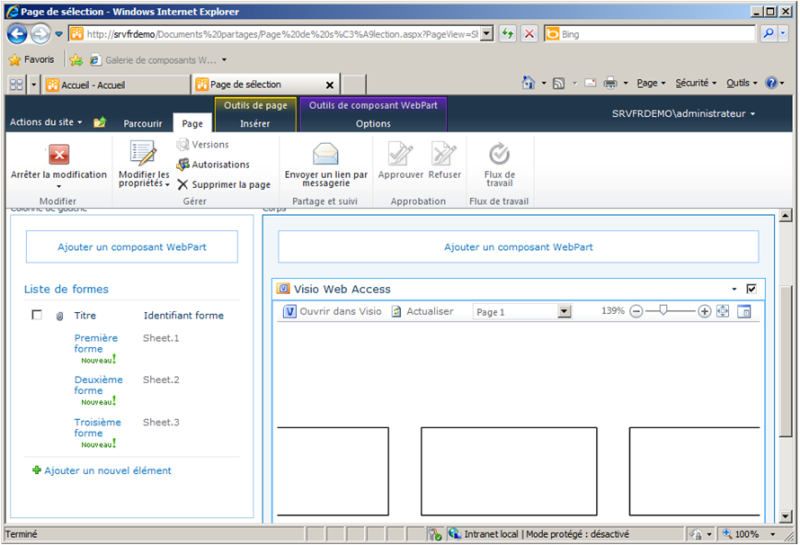Open the Deuxième forme list item
This screenshot has height=545, width=800.
point(98,385)
